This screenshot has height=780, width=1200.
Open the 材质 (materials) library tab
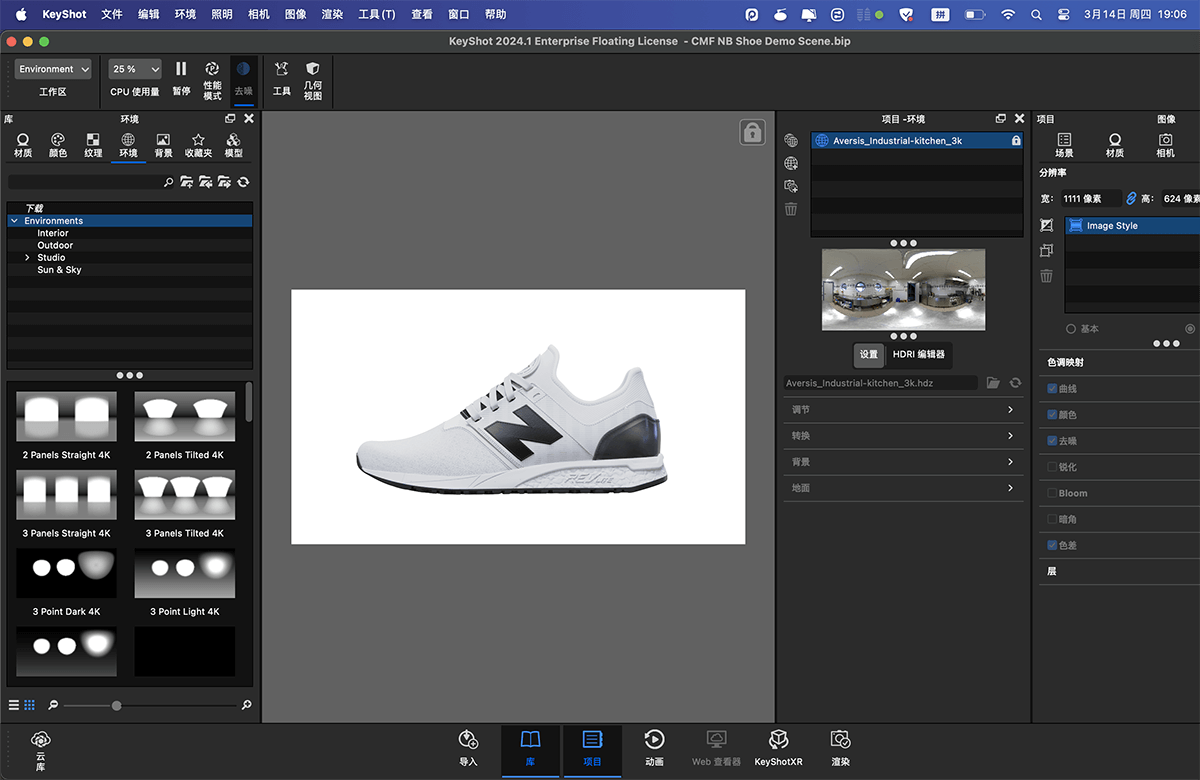[23, 146]
